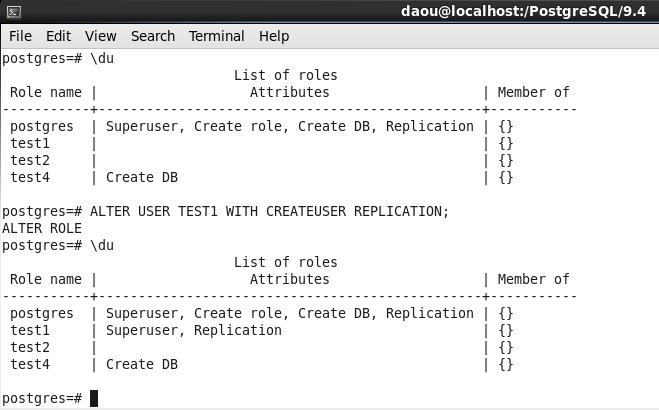Click the "Member of" header in lower table
Image resolution: width=659 pixels, height=410 pixels.
click(x=533, y=279)
